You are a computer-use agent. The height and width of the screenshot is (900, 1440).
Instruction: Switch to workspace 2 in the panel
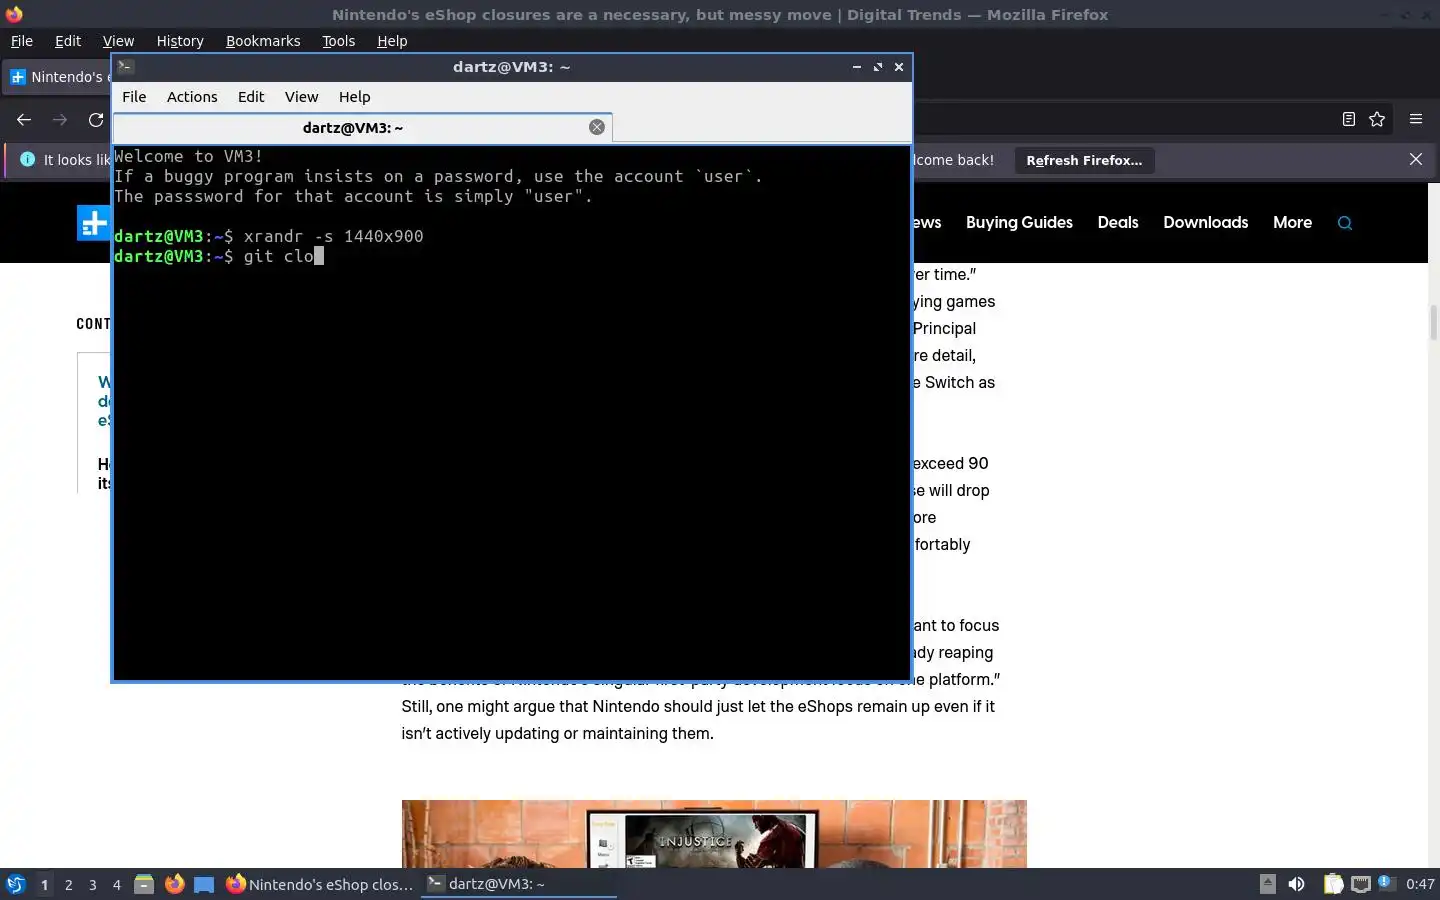pos(68,884)
